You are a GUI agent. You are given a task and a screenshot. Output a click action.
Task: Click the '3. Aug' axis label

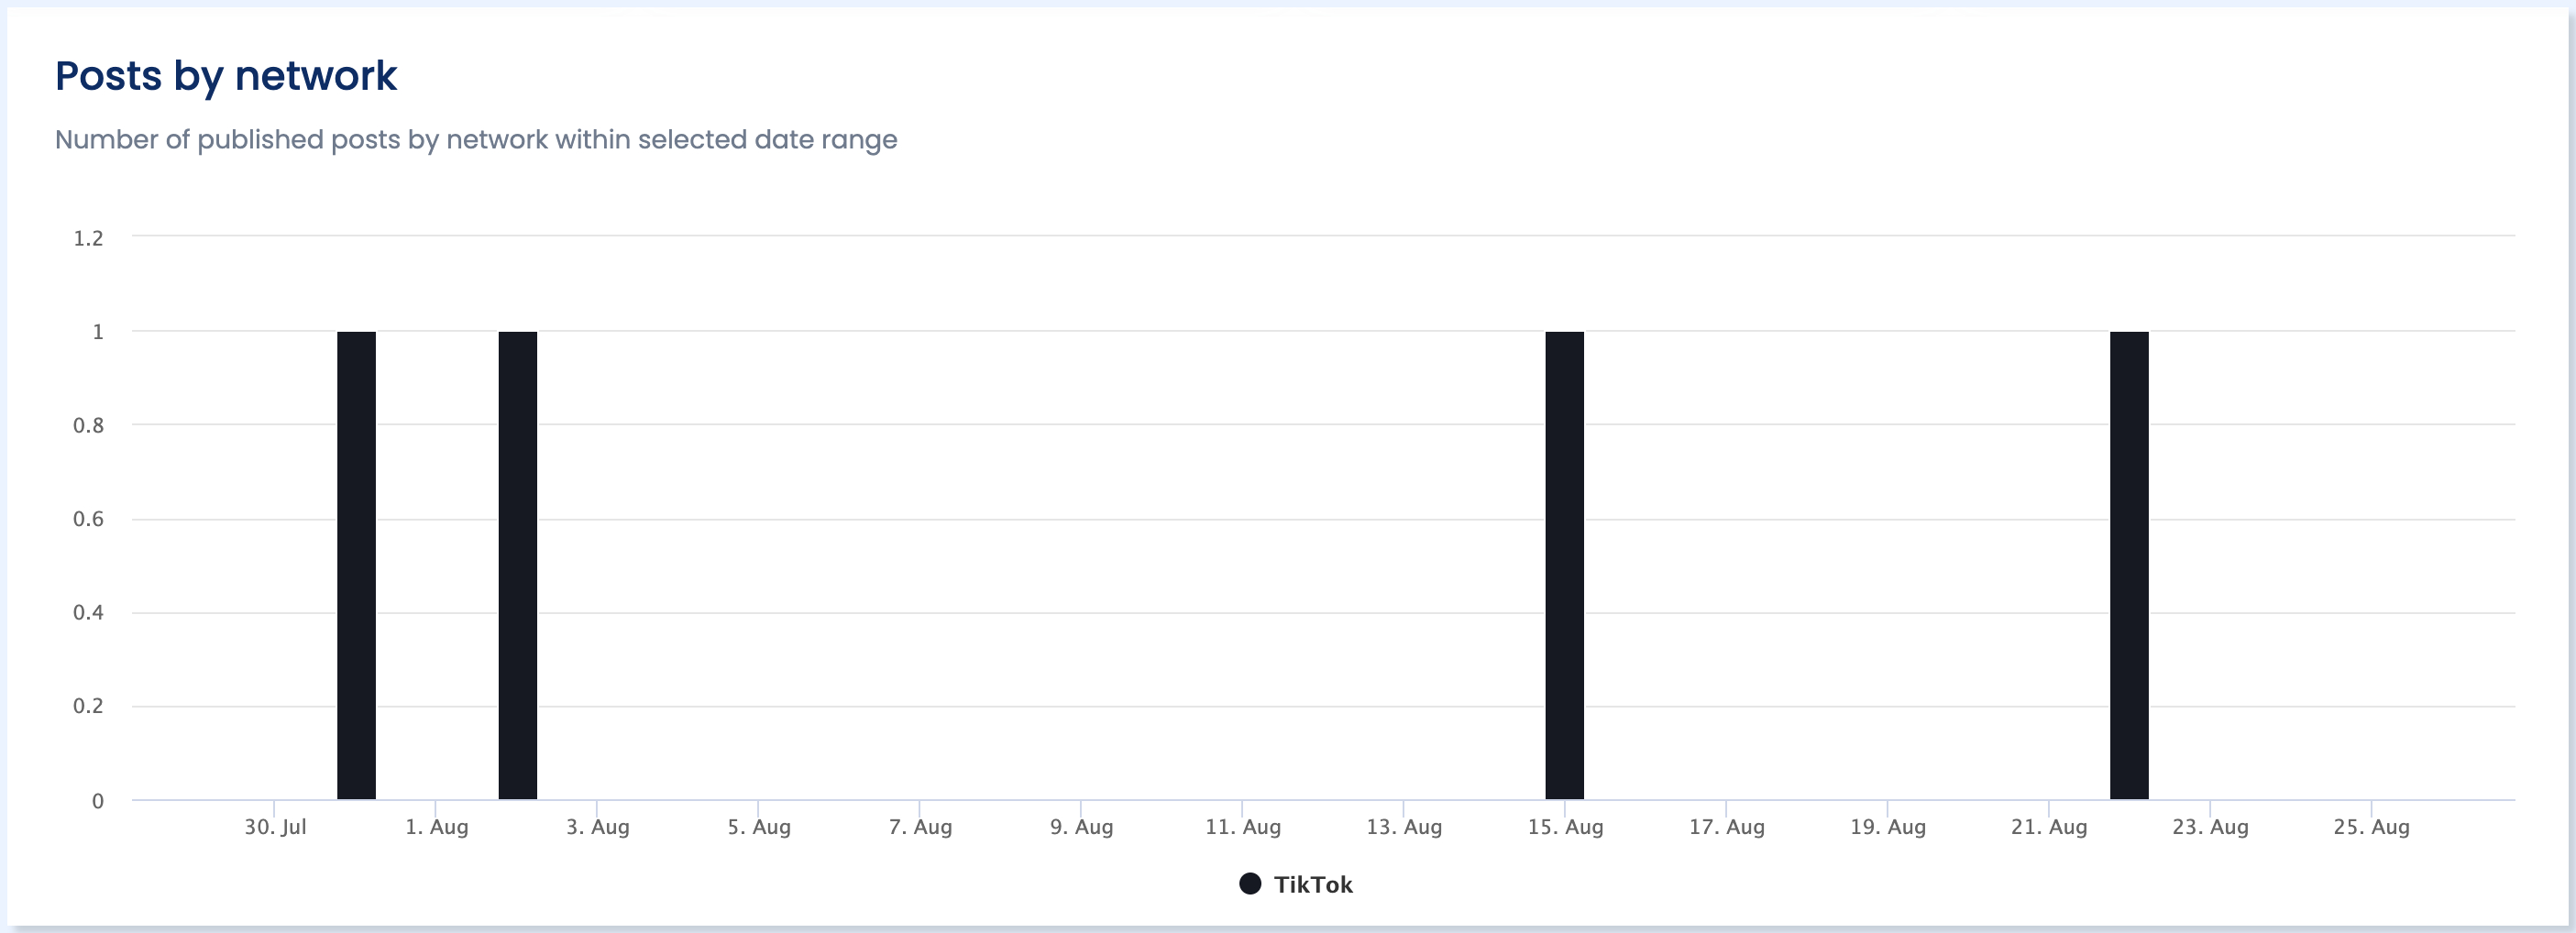(597, 827)
